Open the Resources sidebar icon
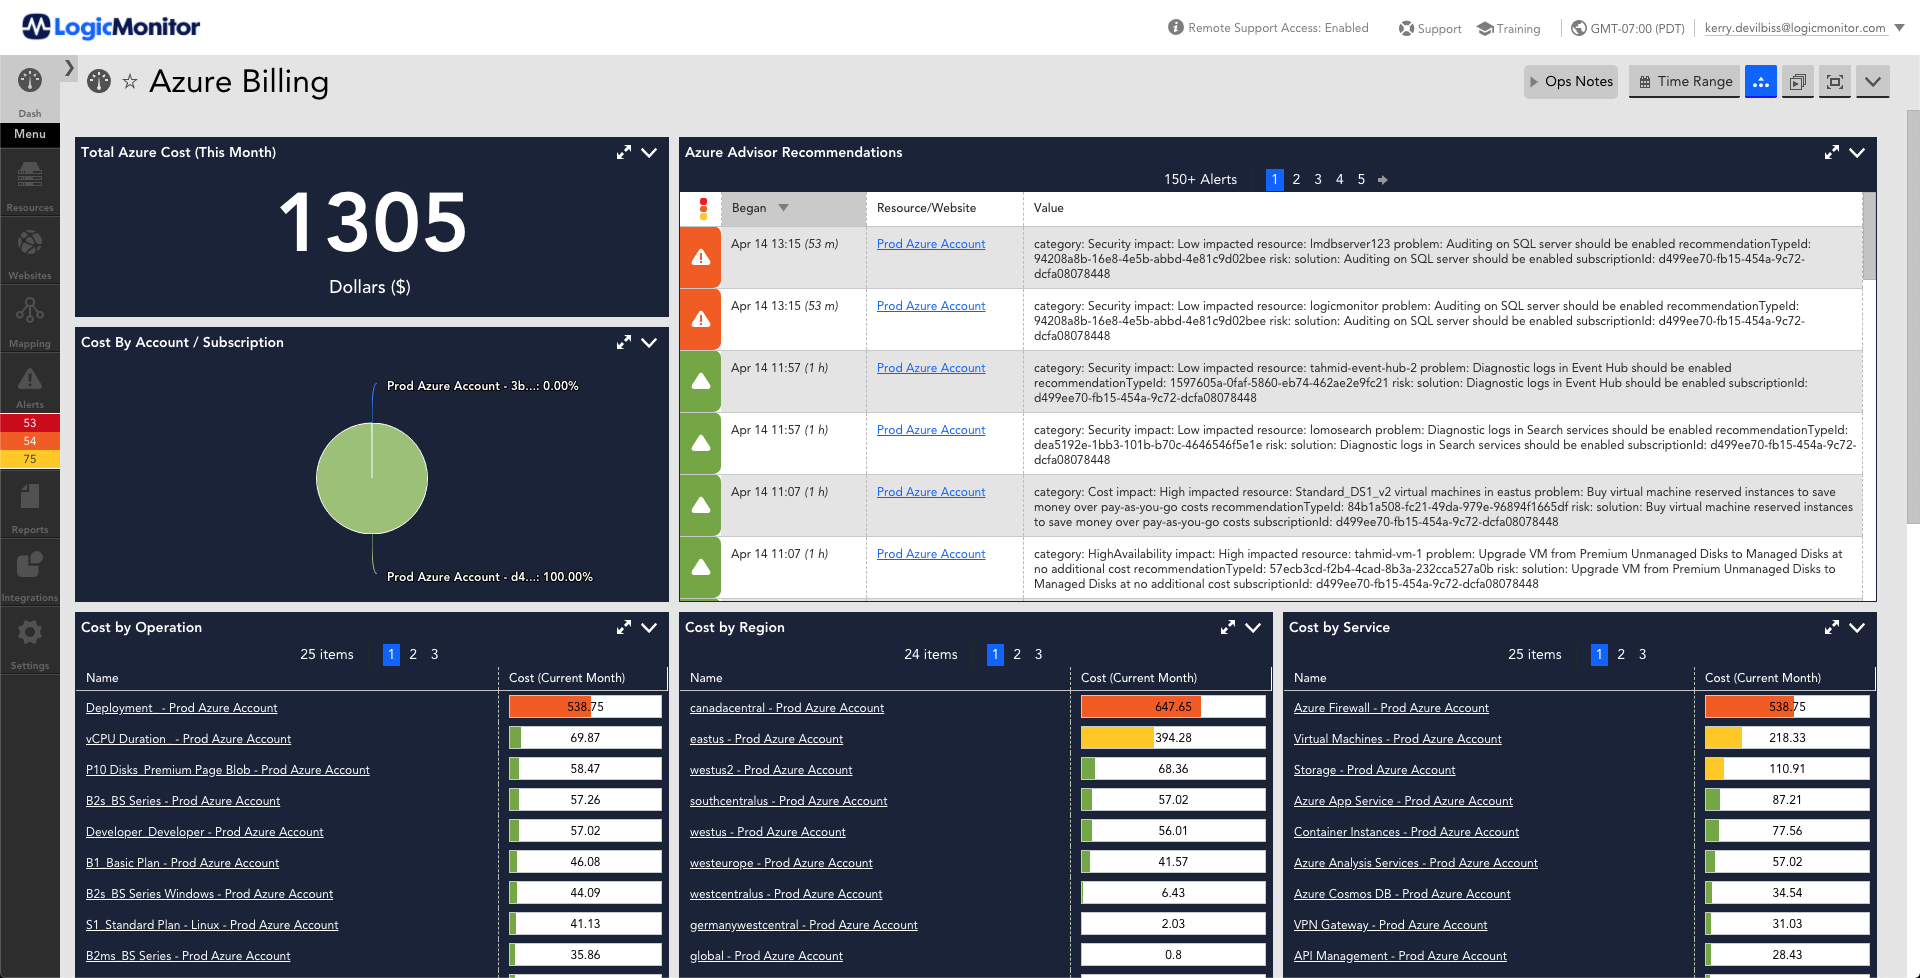The width and height of the screenshot is (1920, 978). pos(30,184)
